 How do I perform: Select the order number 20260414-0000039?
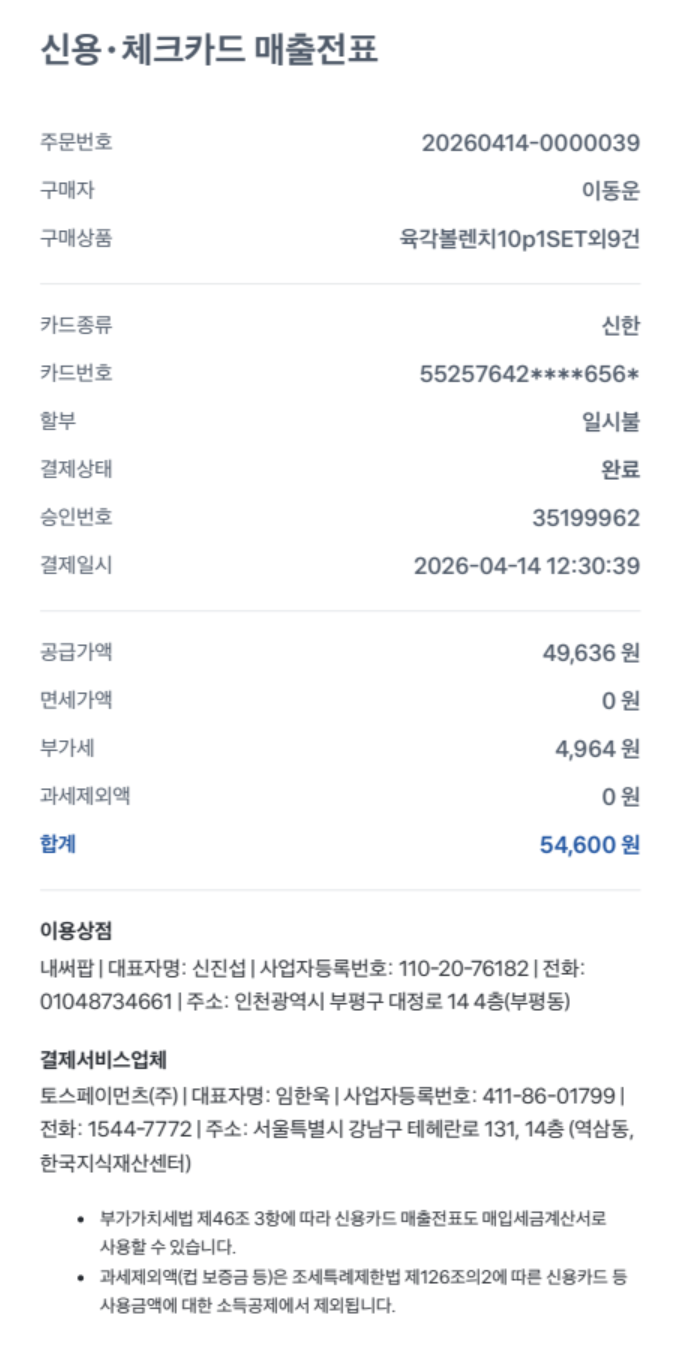tap(530, 143)
